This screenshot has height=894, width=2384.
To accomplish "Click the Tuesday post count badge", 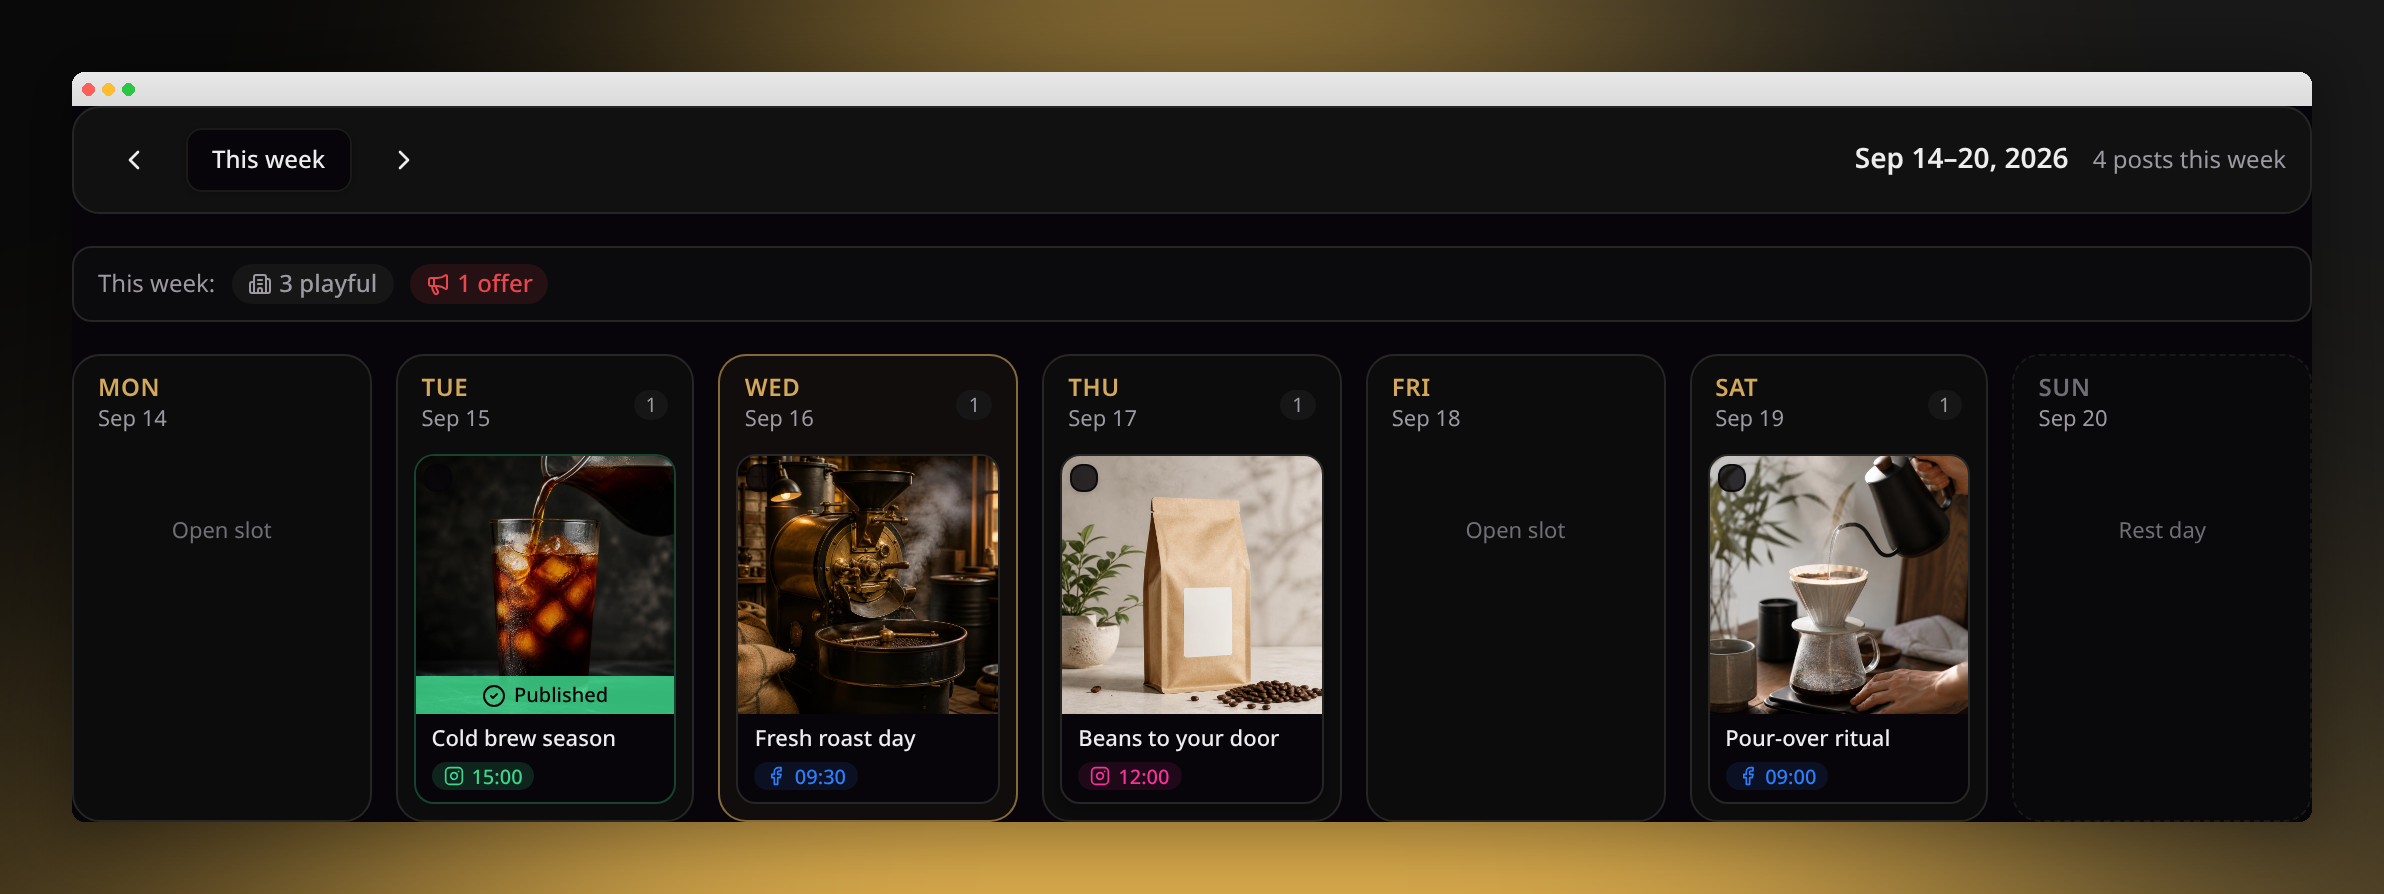I will point(651,405).
